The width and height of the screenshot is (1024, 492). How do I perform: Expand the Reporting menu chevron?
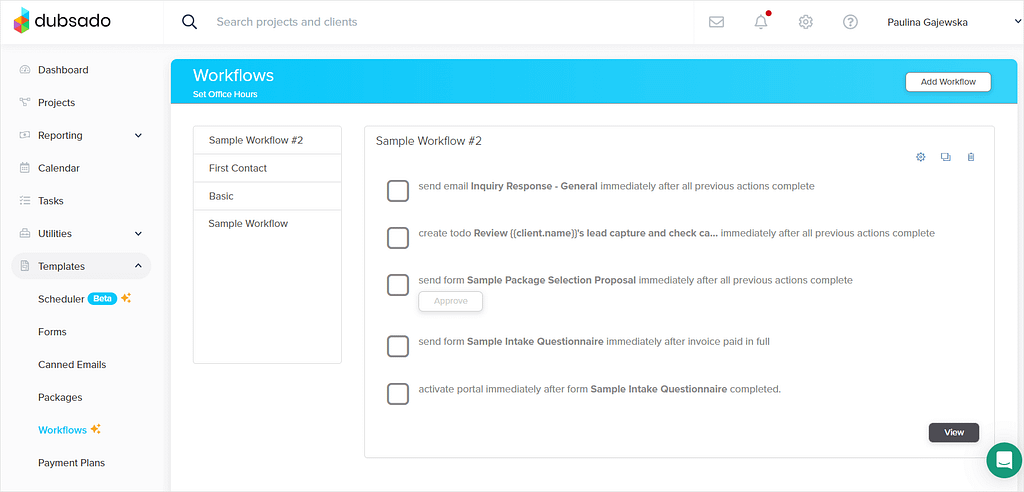[138, 135]
